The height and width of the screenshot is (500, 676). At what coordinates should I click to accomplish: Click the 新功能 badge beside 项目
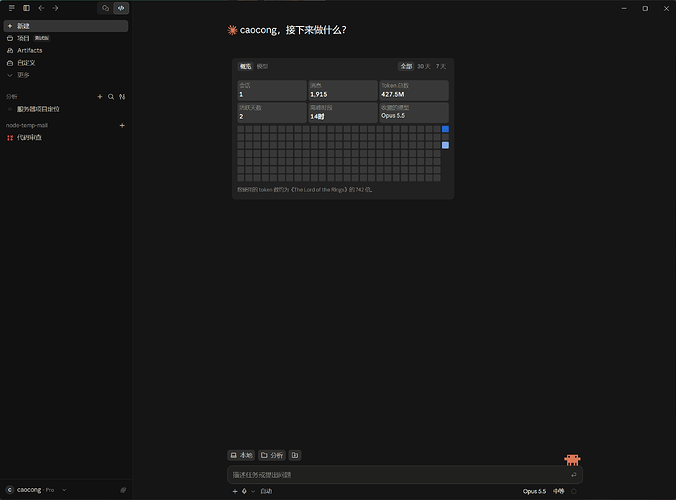point(42,38)
